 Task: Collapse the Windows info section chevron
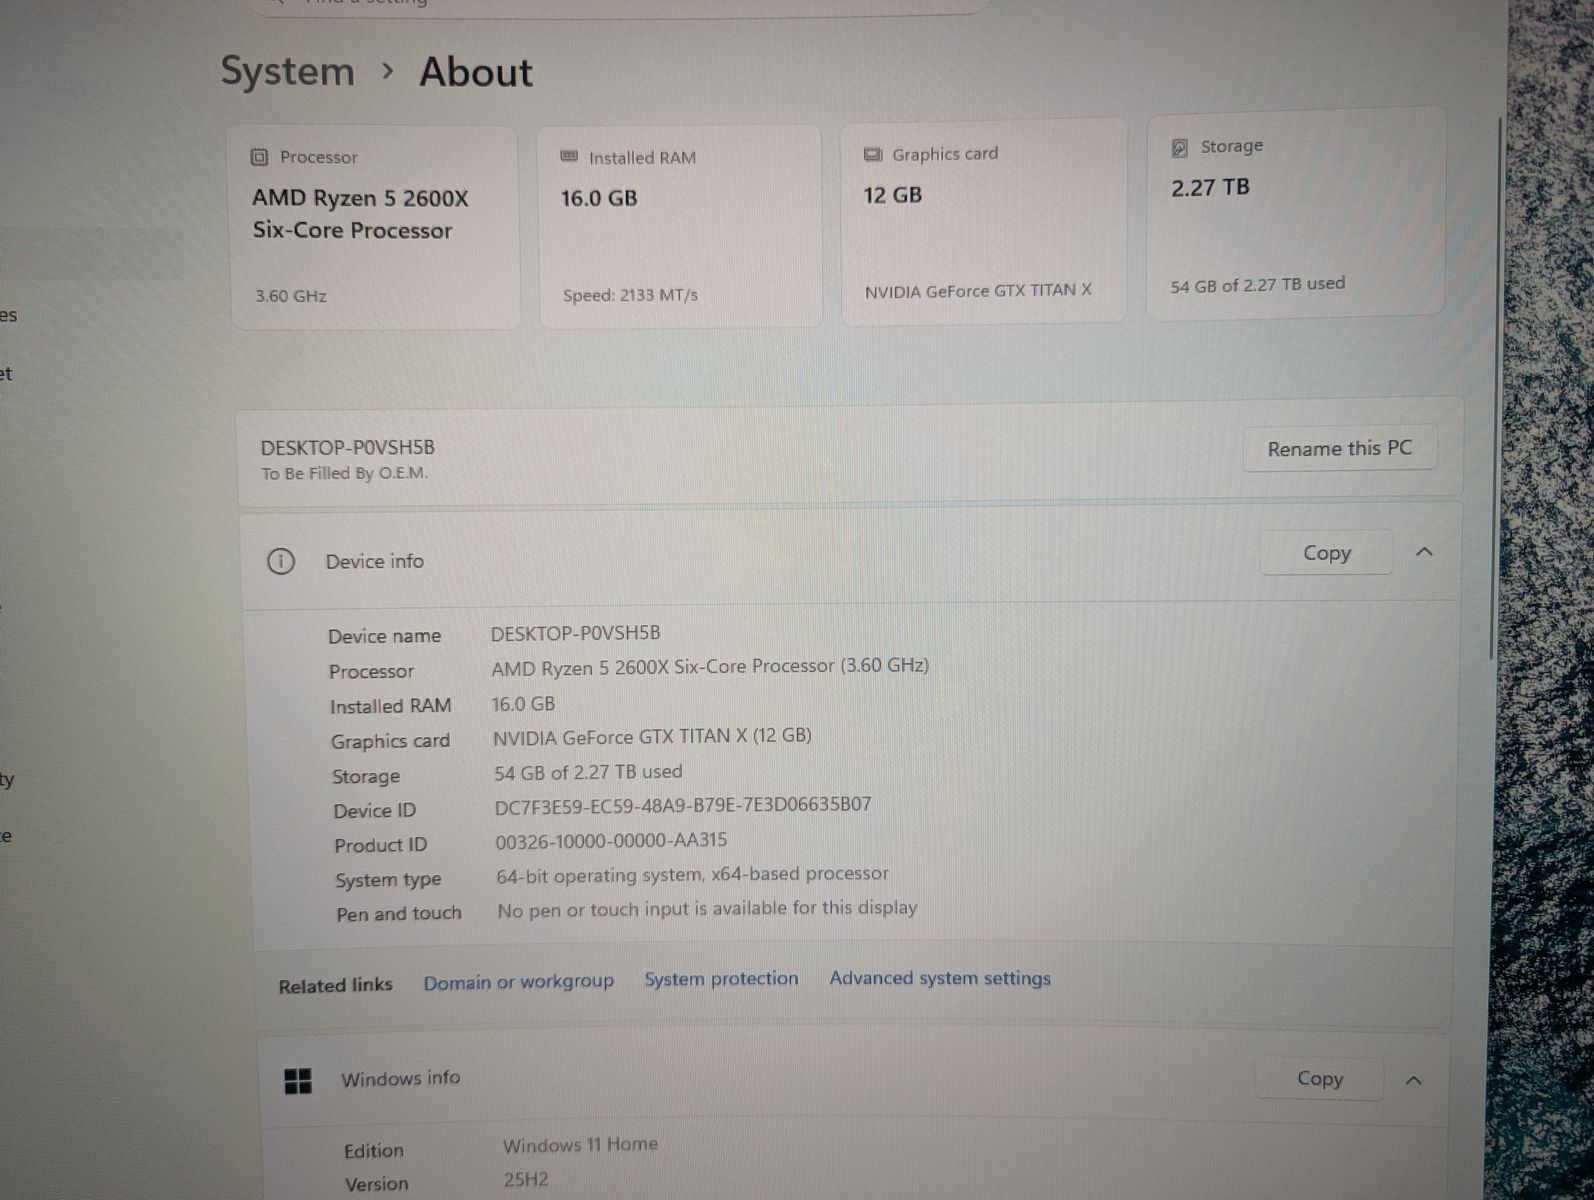tap(1414, 1080)
